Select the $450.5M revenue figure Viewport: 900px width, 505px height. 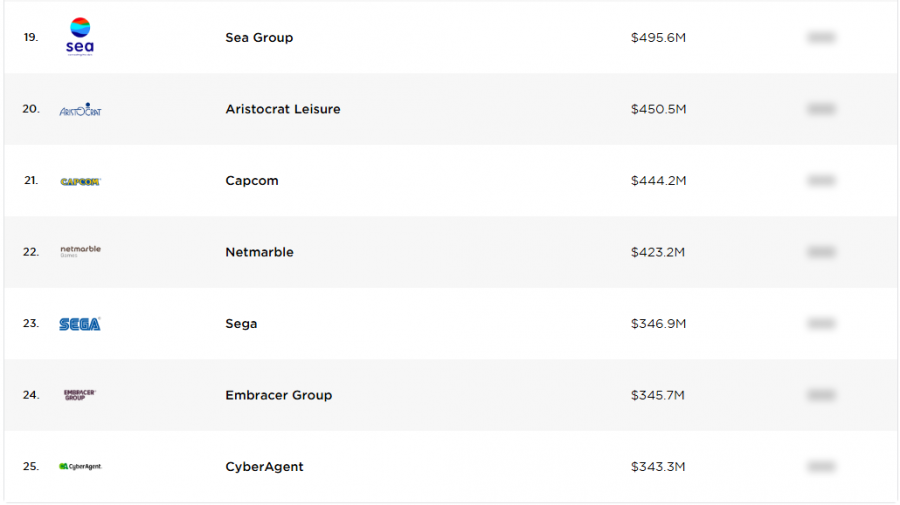tap(658, 109)
